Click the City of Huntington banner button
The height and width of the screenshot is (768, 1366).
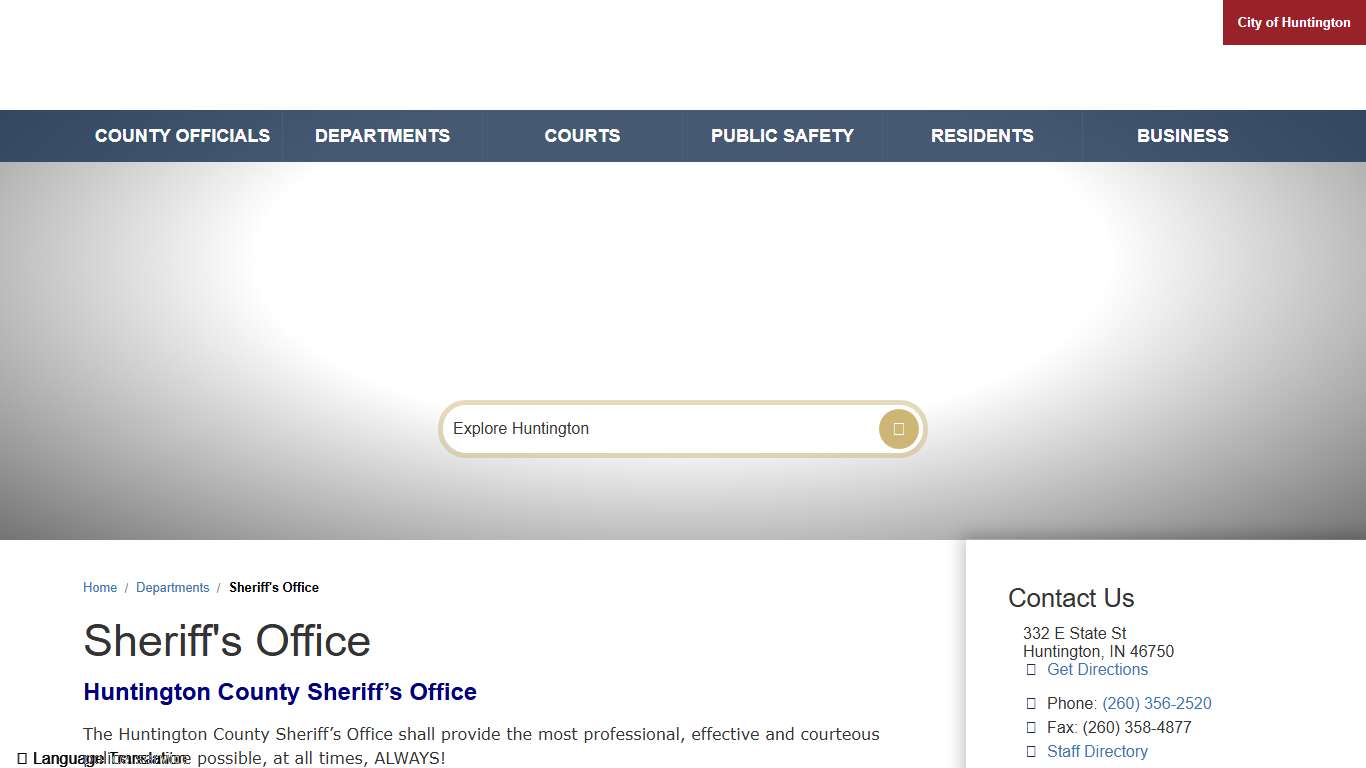[x=1293, y=22]
